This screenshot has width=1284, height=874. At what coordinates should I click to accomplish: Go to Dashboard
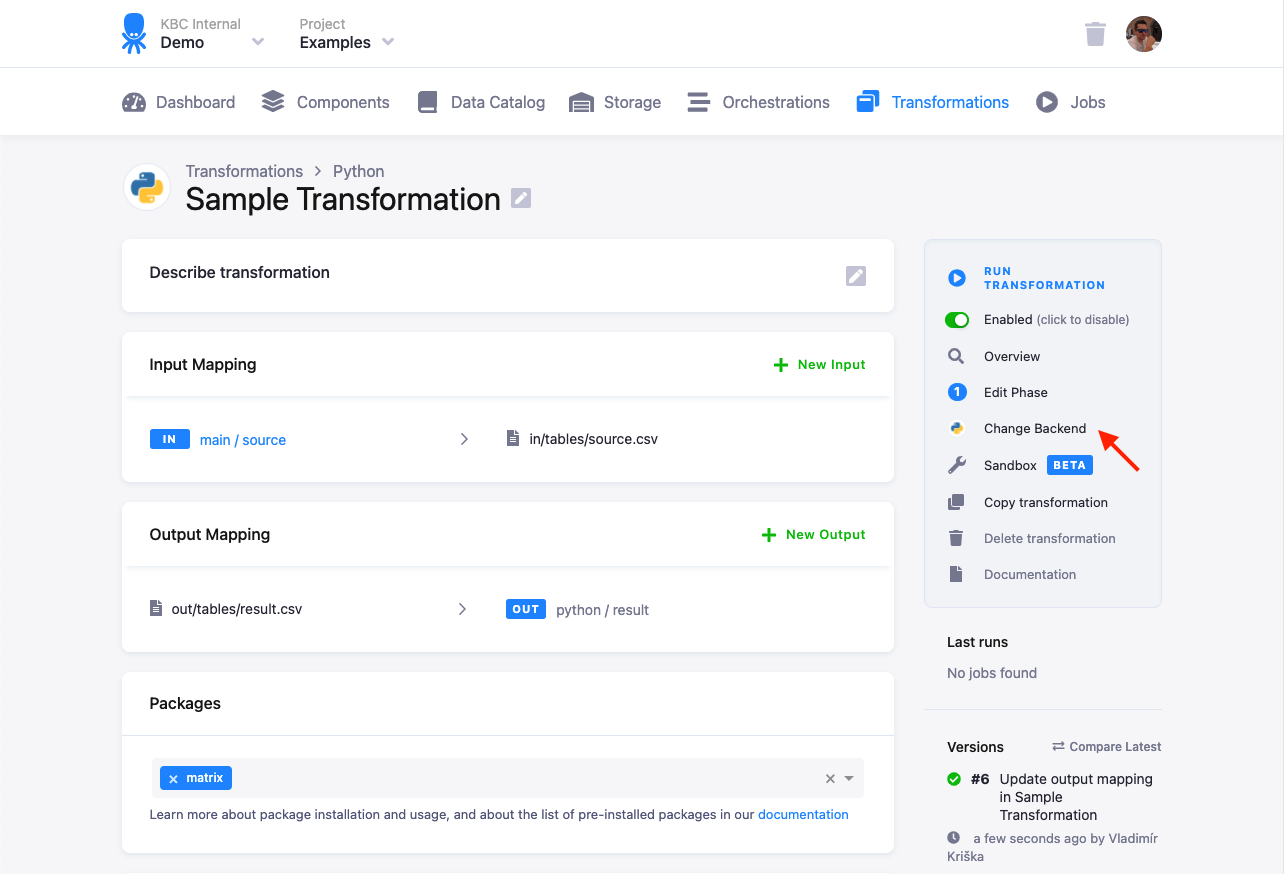coord(178,102)
